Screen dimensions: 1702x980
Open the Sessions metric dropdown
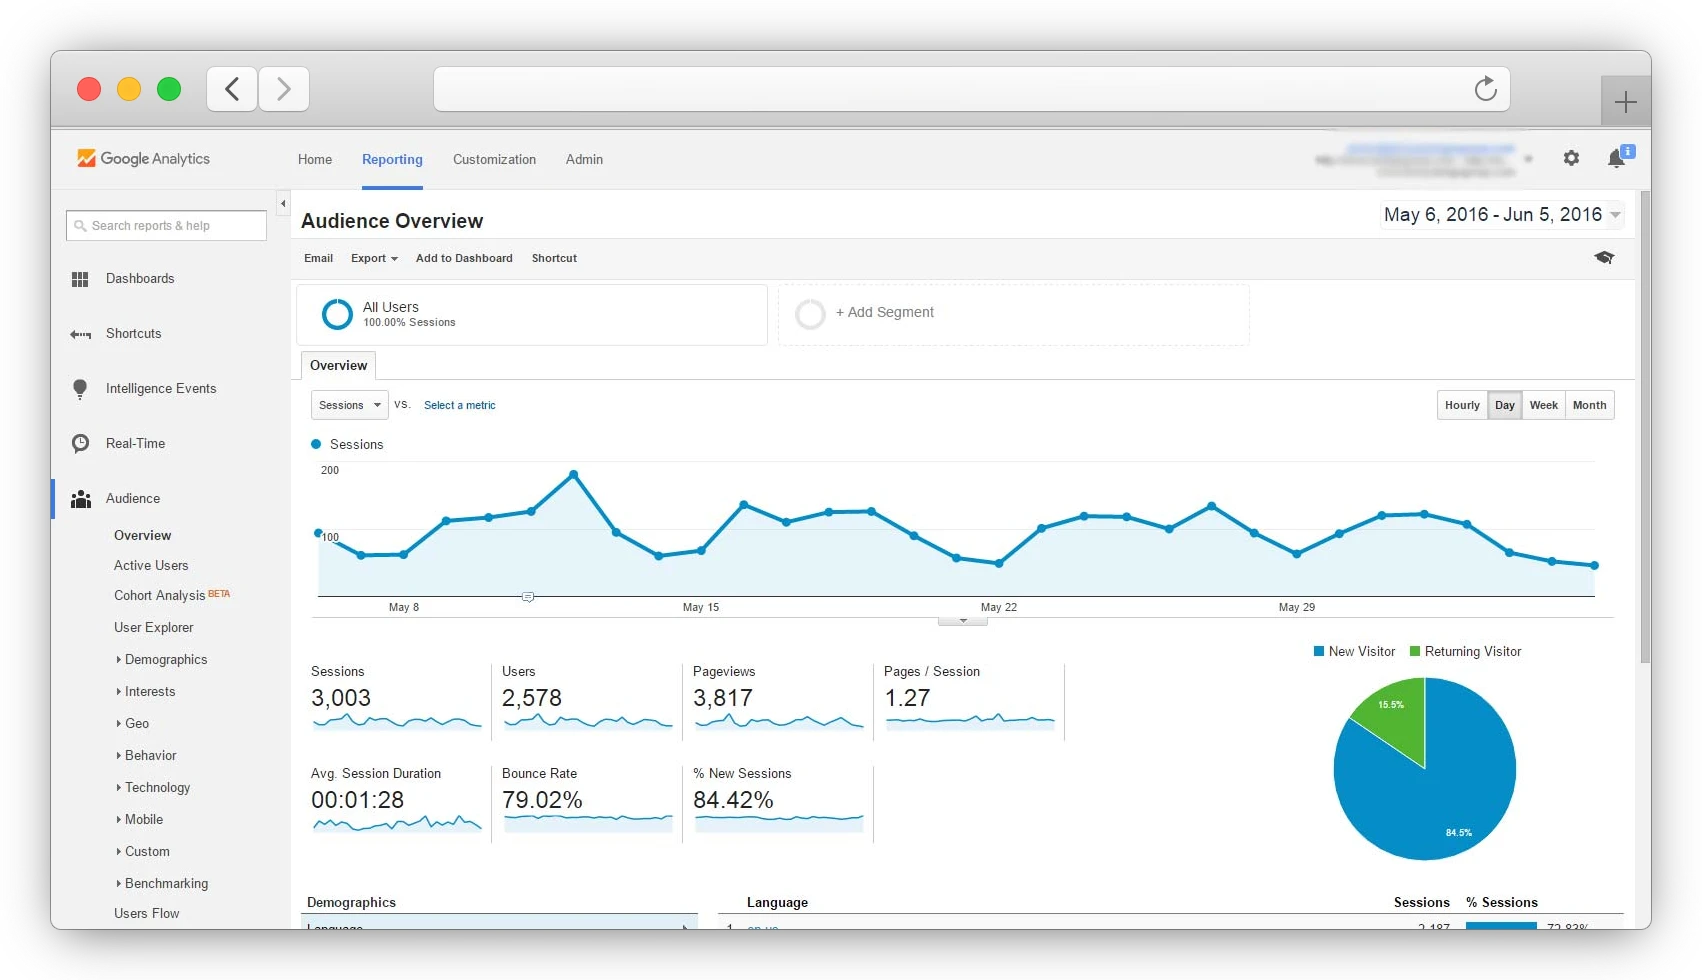[x=348, y=405]
